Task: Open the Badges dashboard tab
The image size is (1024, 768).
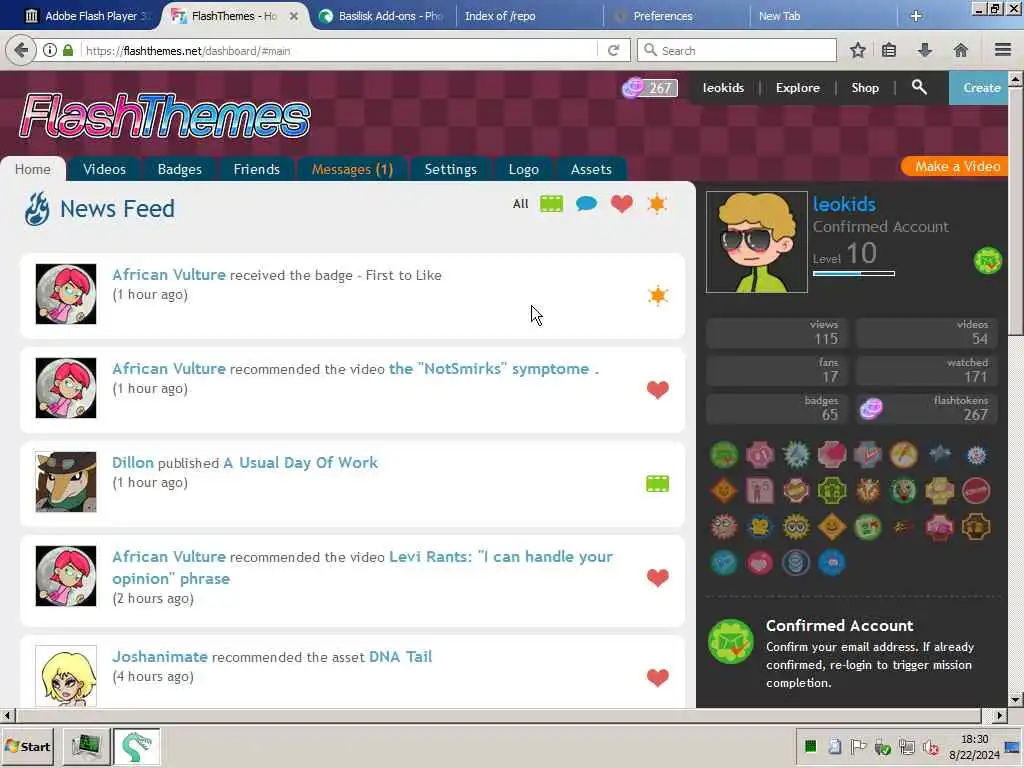Action: 180,169
